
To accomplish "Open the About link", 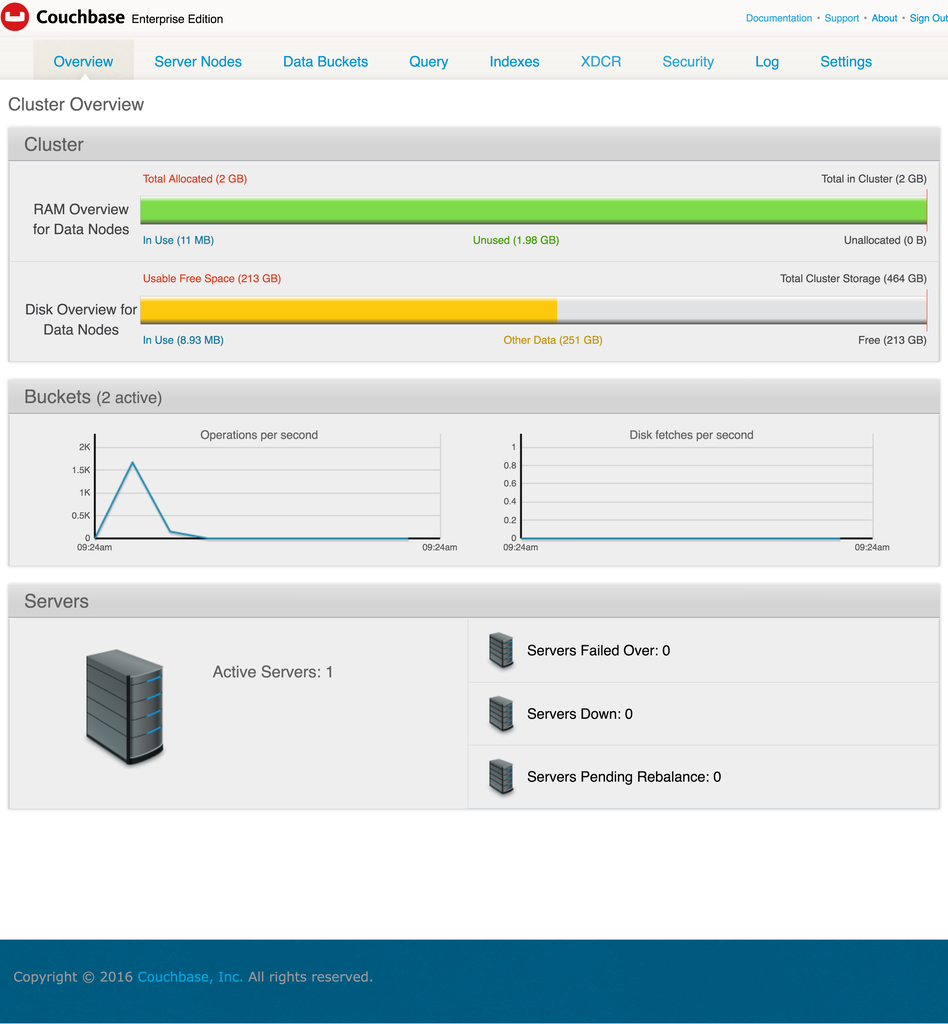I will [x=885, y=18].
